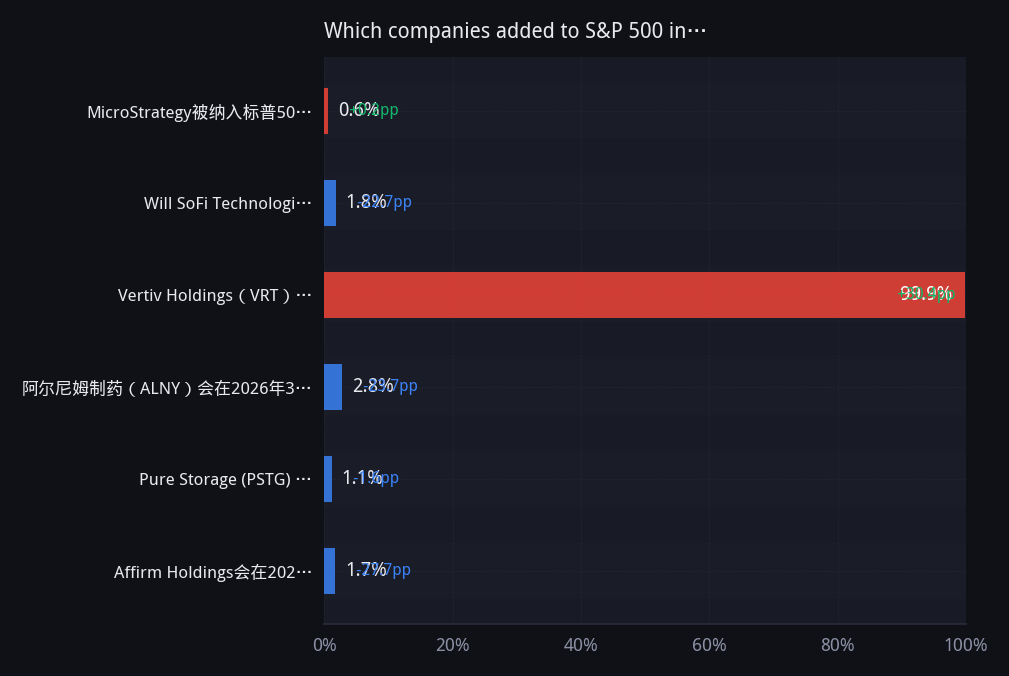The height and width of the screenshot is (676, 1009).
Task: Click the 20% x-axis tick label
Action: [452, 644]
